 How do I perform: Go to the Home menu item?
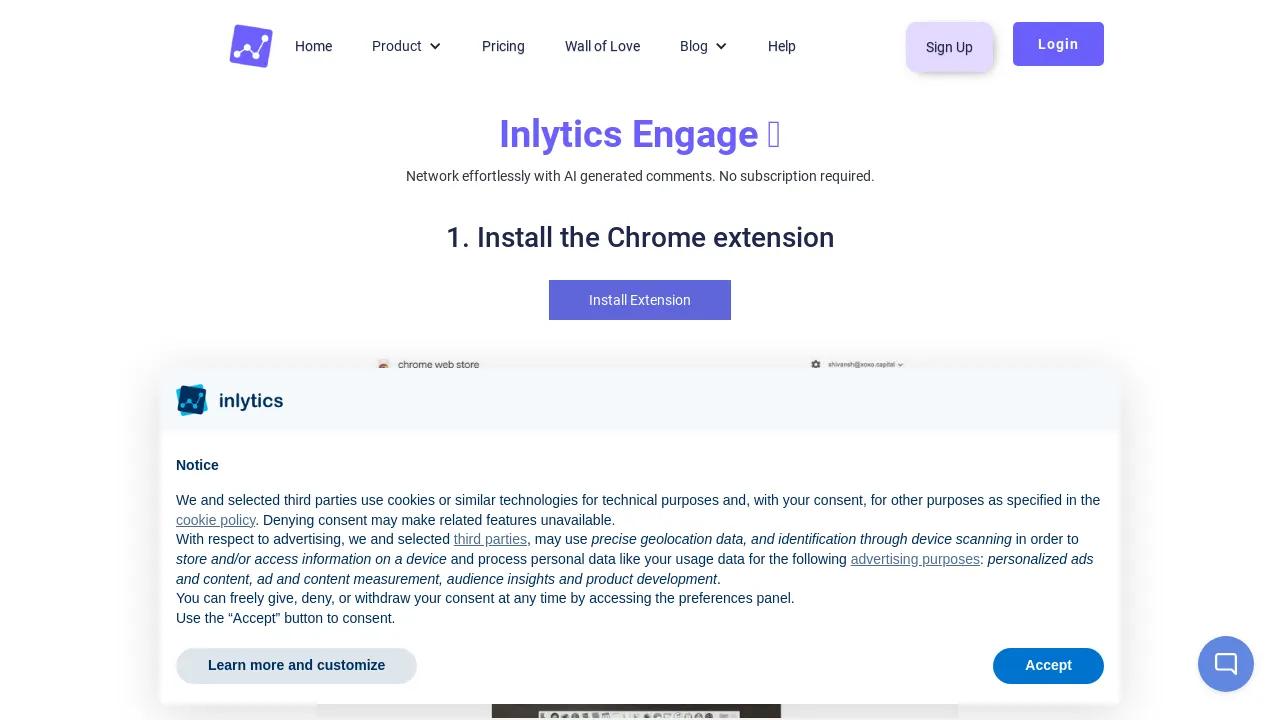coord(313,46)
